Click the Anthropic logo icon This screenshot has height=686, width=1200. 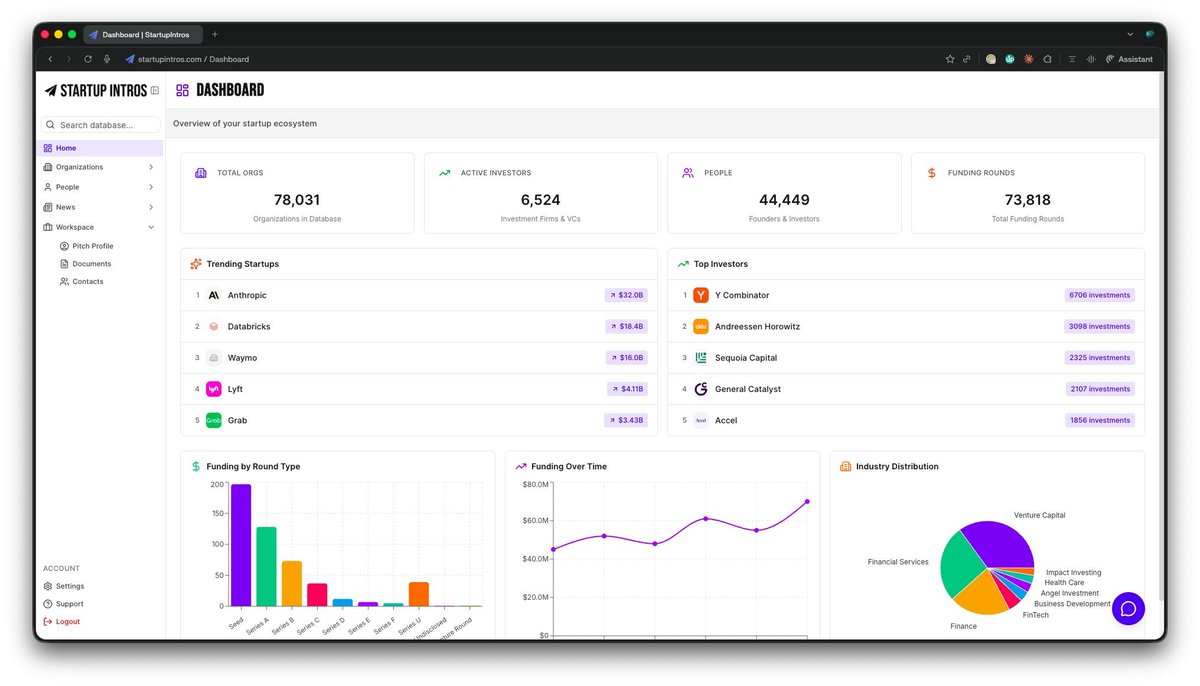(214, 295)
